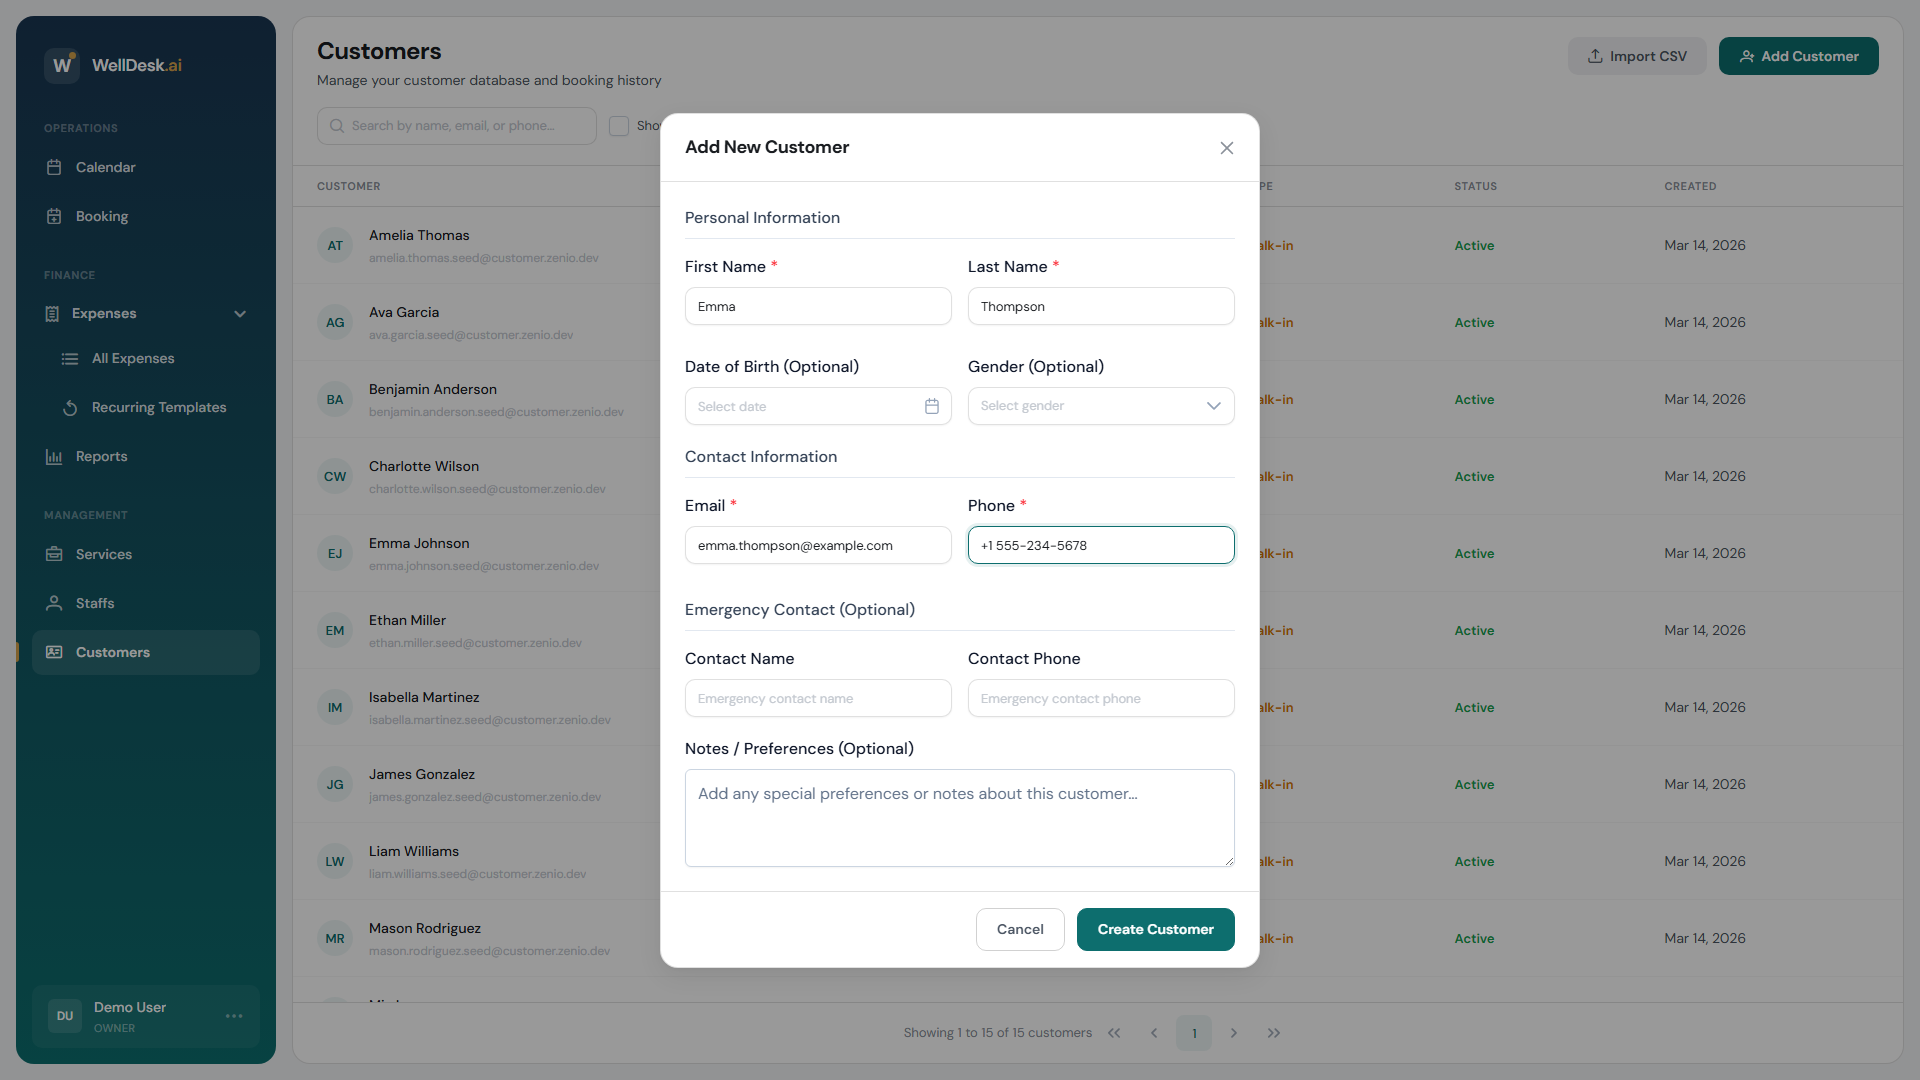Go to last page of customers
The width and height of the screenshot is (1920, 1080).
1274,1033
